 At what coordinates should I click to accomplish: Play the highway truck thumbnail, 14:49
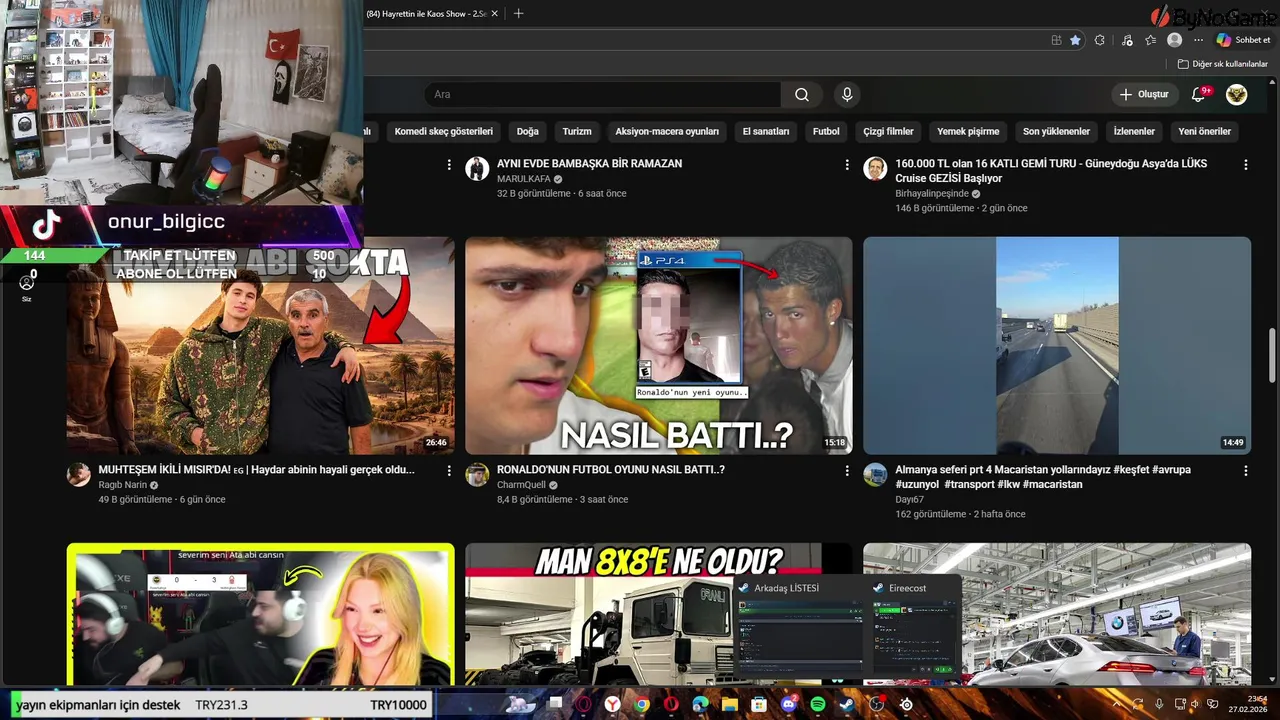coord(1057,346)
